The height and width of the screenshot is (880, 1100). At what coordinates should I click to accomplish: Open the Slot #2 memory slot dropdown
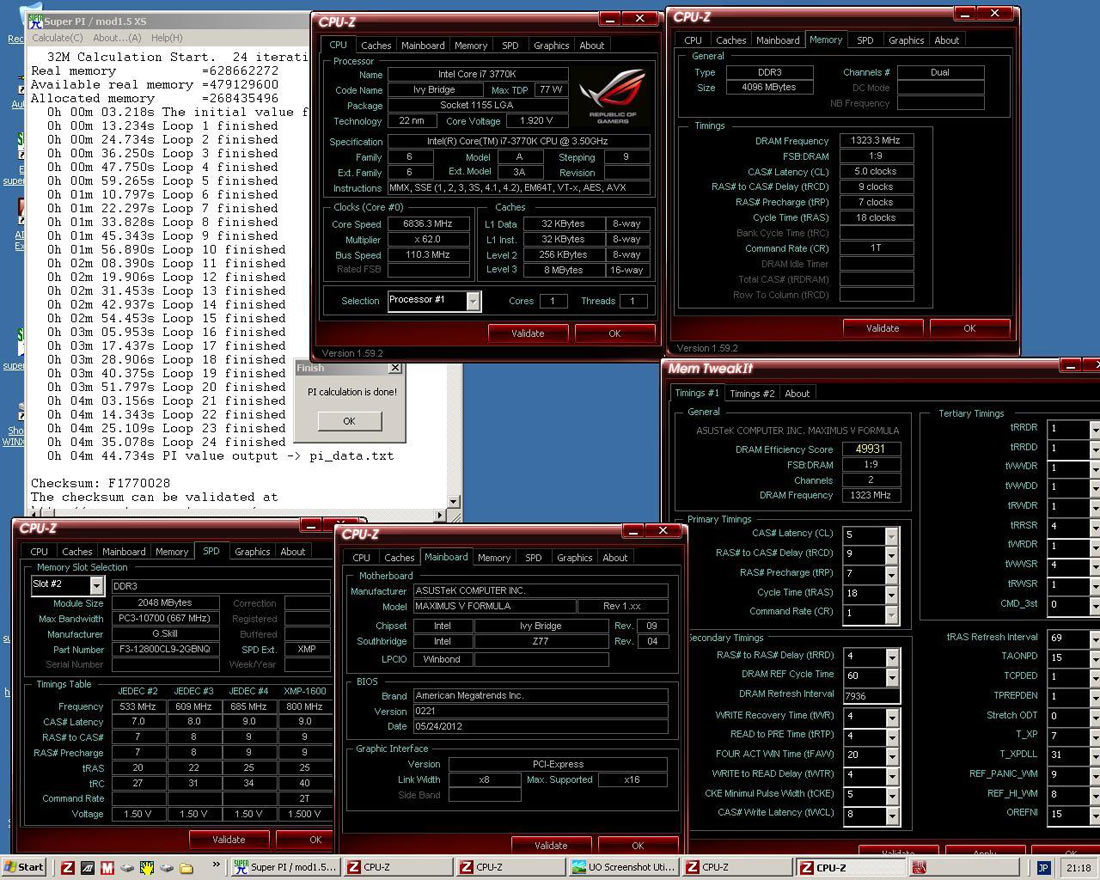pos(97,586)
